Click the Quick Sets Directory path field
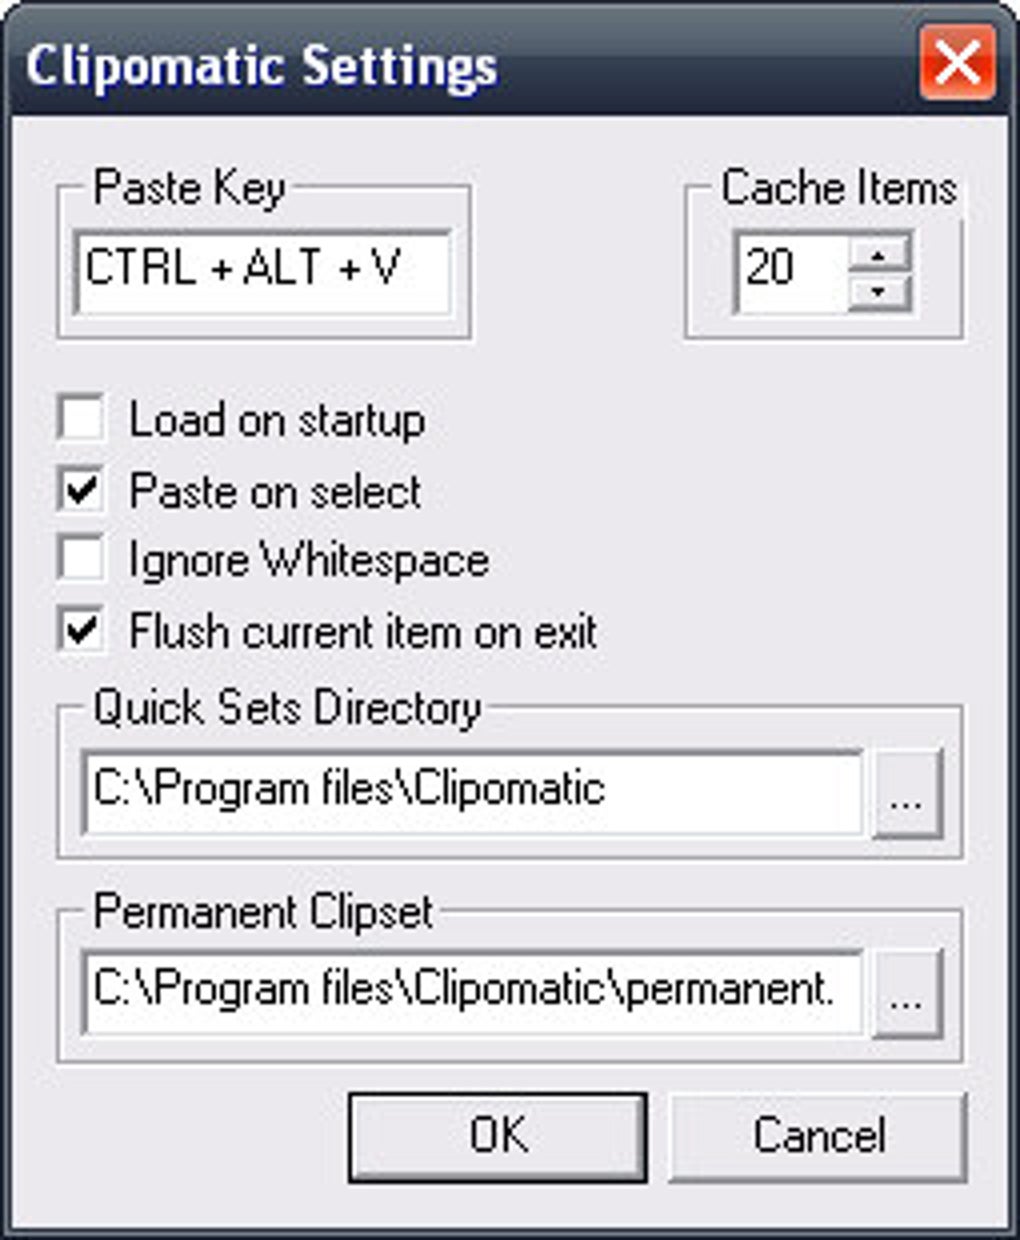 [x=472, y=792]
